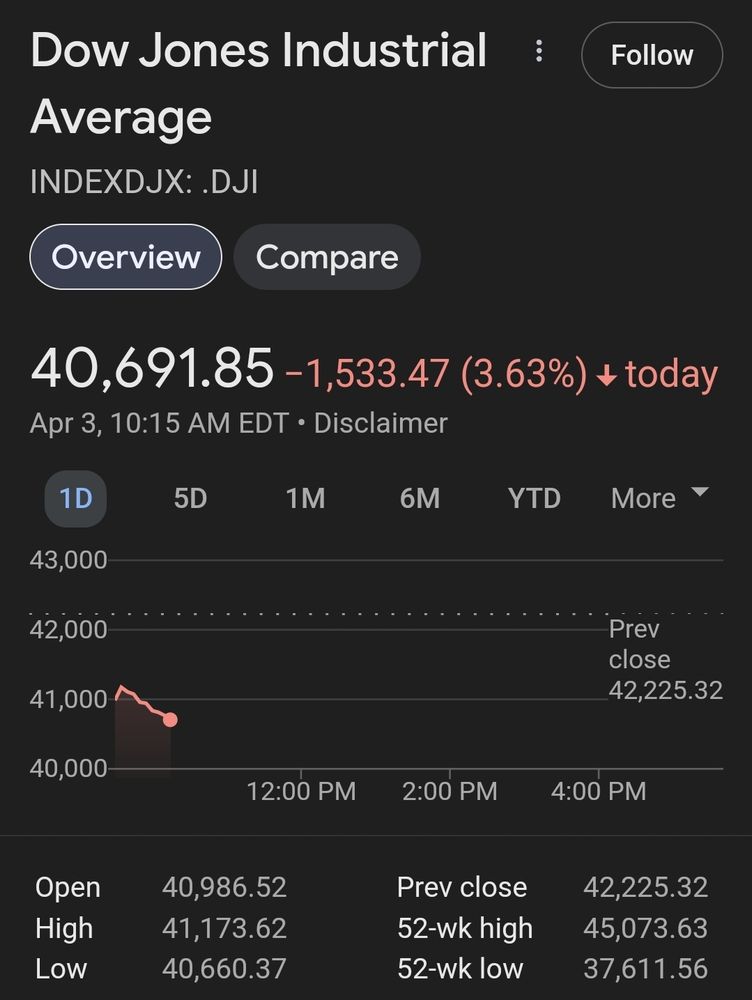The width and height of the screenshot is (752, 1000).
Task: Click the current price dot on chart
Action: pyautogui.click(x=170, y=719)
